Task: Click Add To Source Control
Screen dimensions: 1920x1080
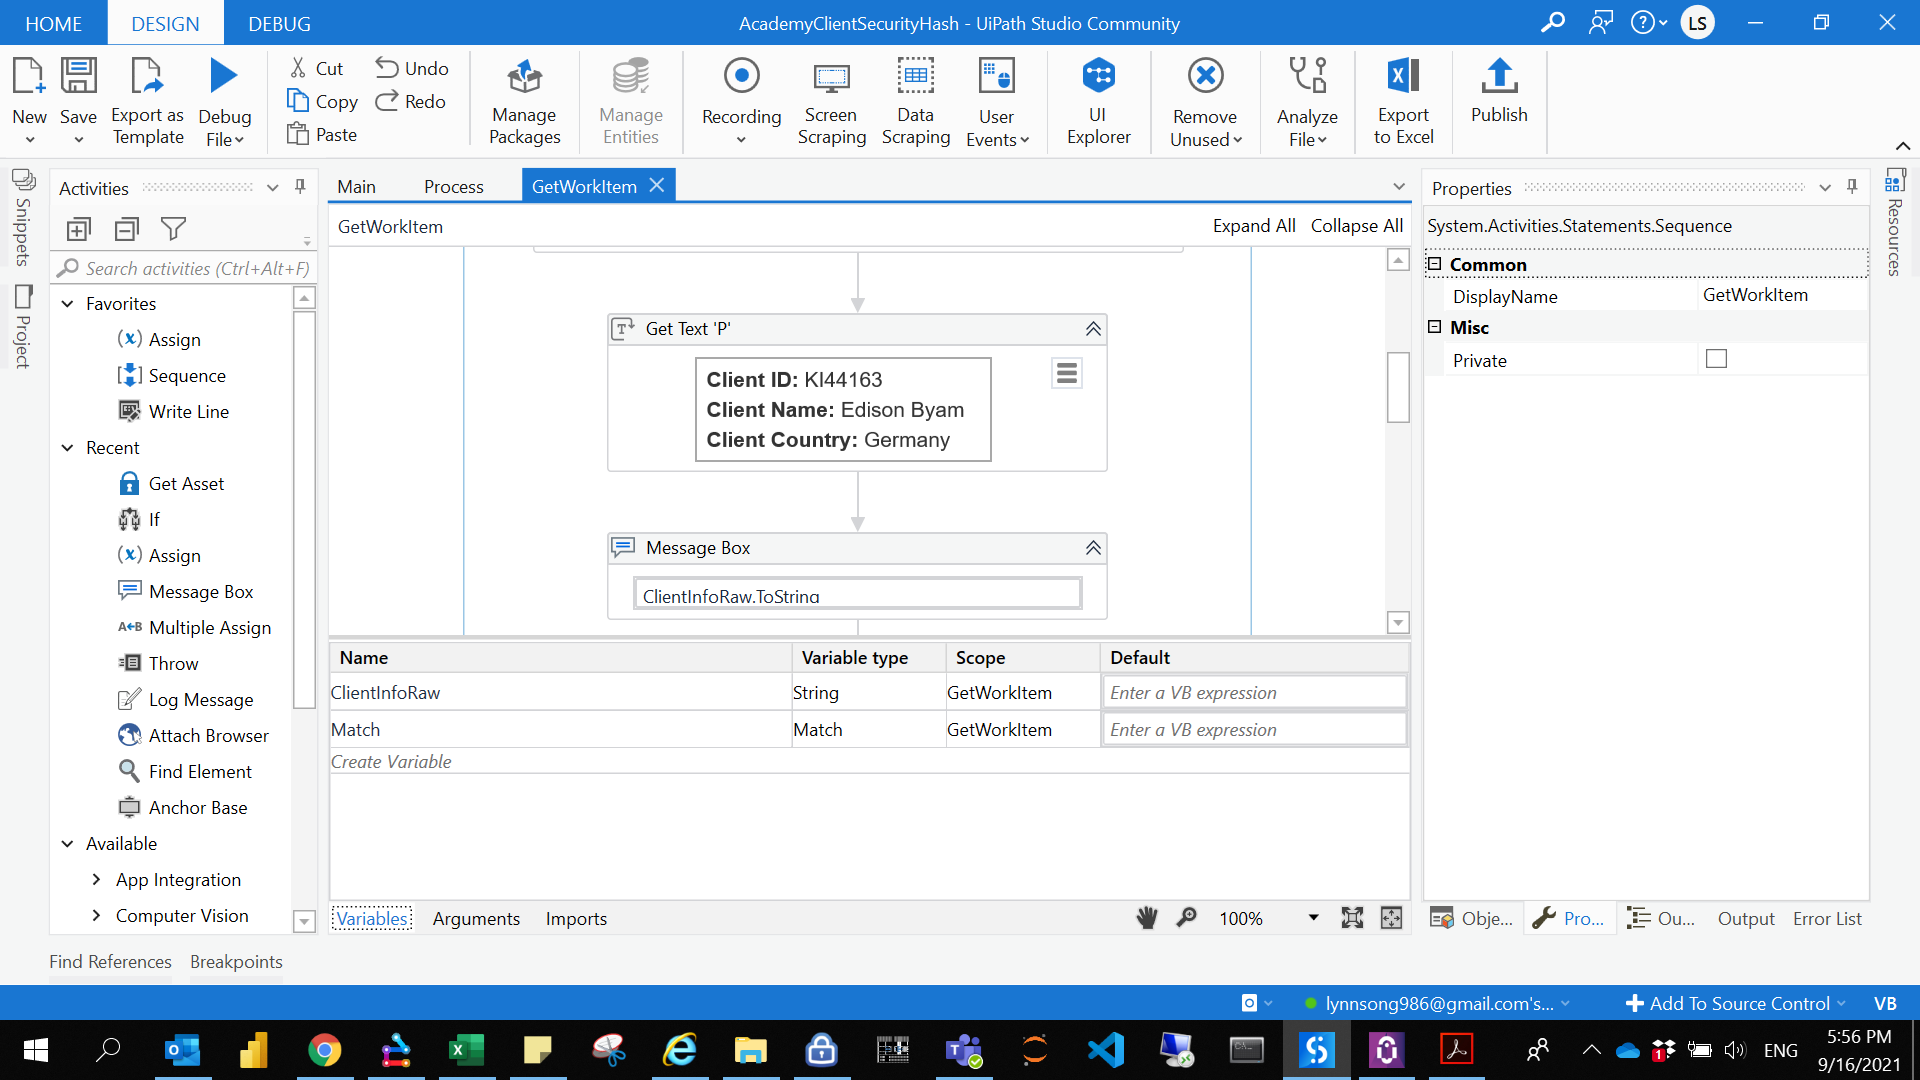Action: click(1736, 1003)
